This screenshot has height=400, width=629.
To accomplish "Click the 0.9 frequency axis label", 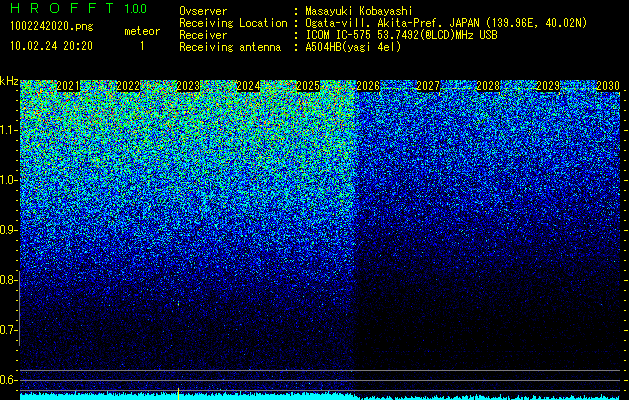I will click(8, 230).
